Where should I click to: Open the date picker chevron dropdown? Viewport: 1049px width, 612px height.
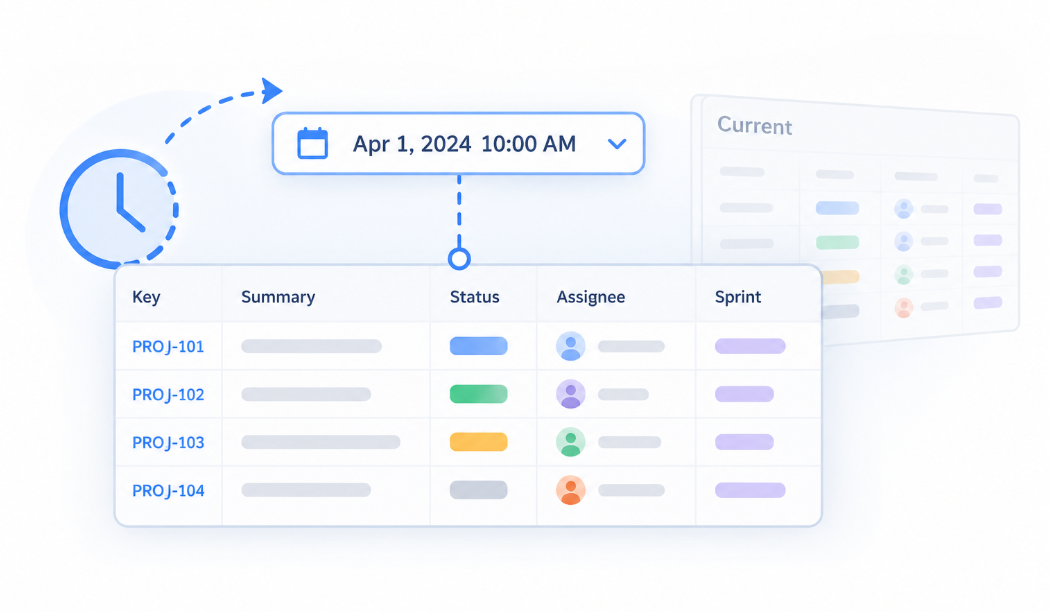[617, 144]
